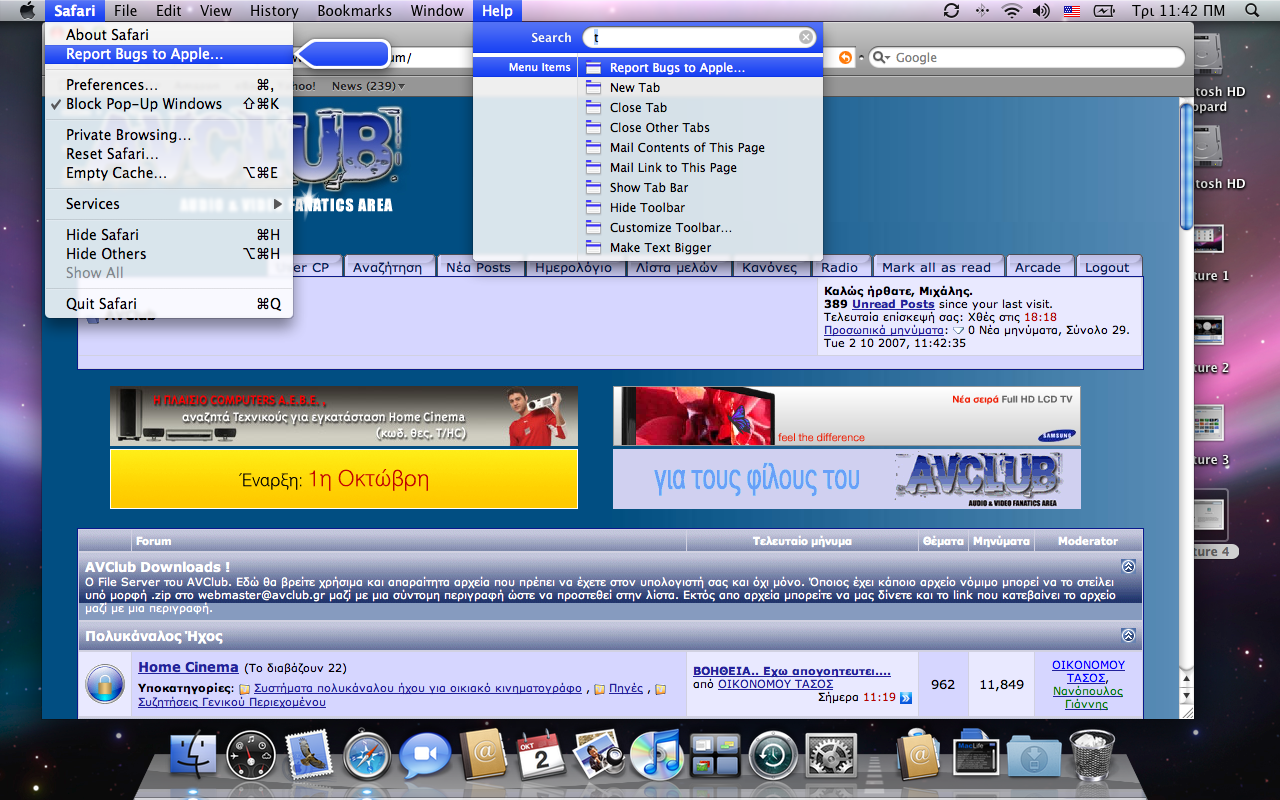Choose About Safari
Viewport: 1280px width, 800px height.
point(169,35)
